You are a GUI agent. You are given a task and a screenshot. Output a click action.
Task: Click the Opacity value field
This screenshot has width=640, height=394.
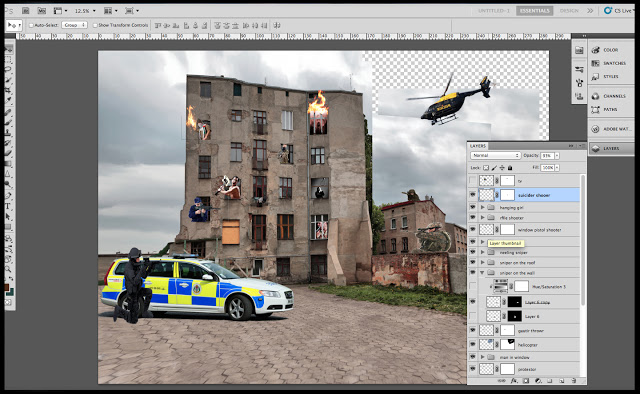point(547,156)
